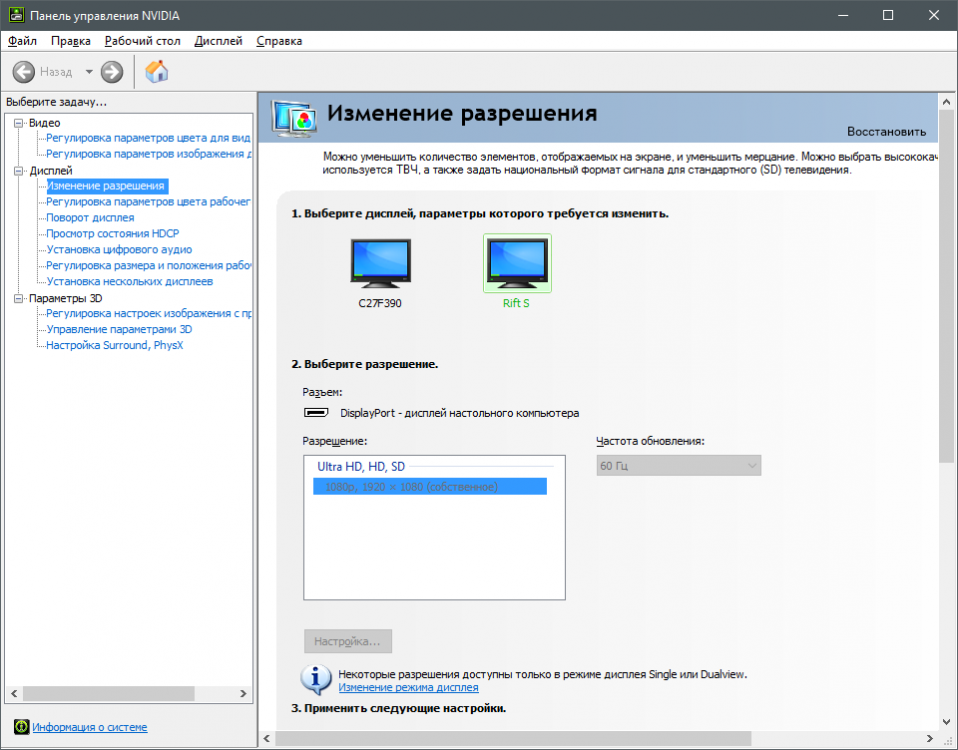This screenshot has width=958, height=750.
Task: Go back with the Назад arrow icon
Action: coord(24,72)
